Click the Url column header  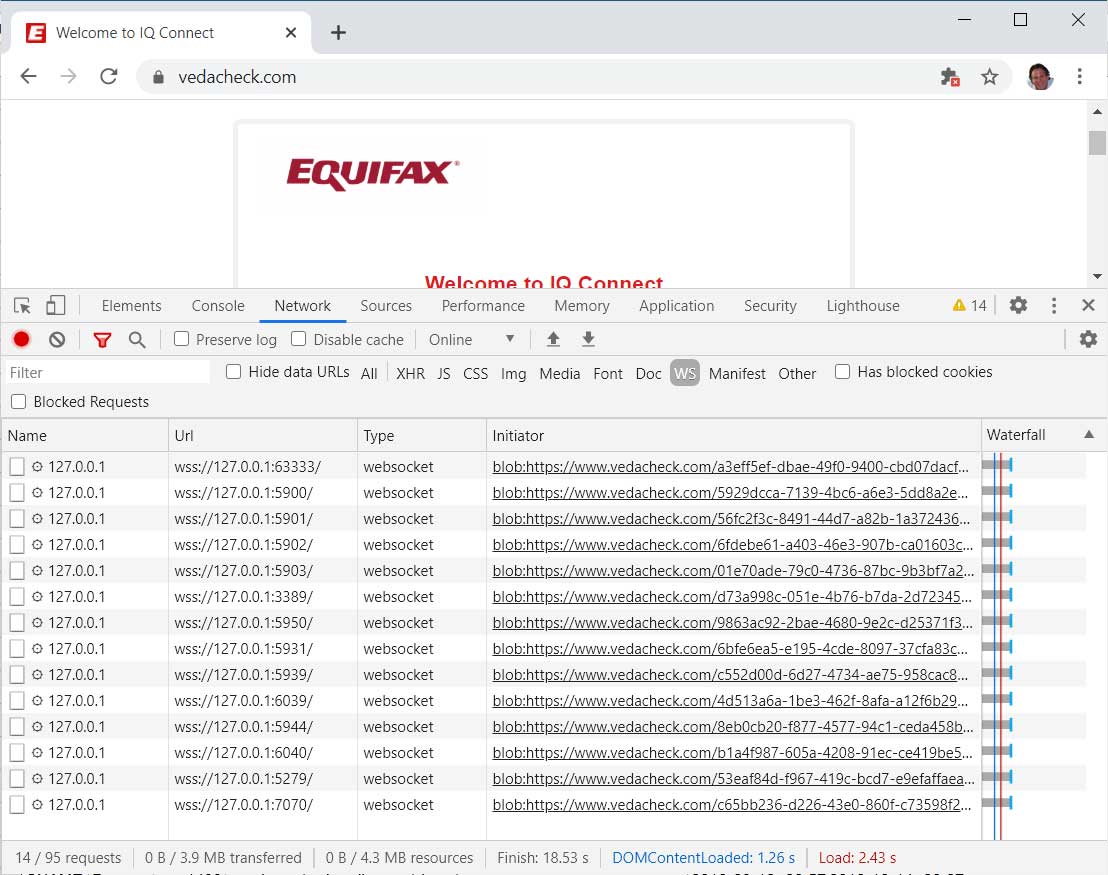tap(263, 435)
